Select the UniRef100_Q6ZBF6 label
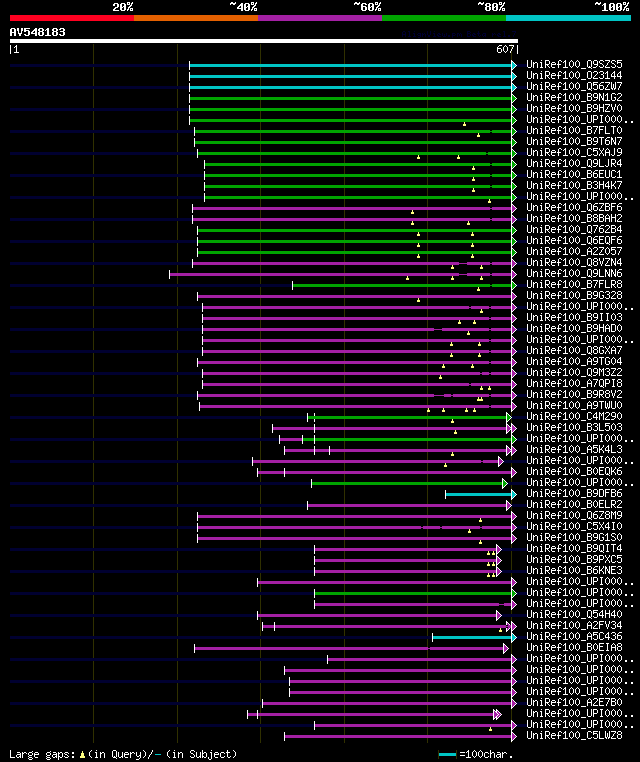The width and height of the screenshot is (640, 762). (x=574, y=207)
